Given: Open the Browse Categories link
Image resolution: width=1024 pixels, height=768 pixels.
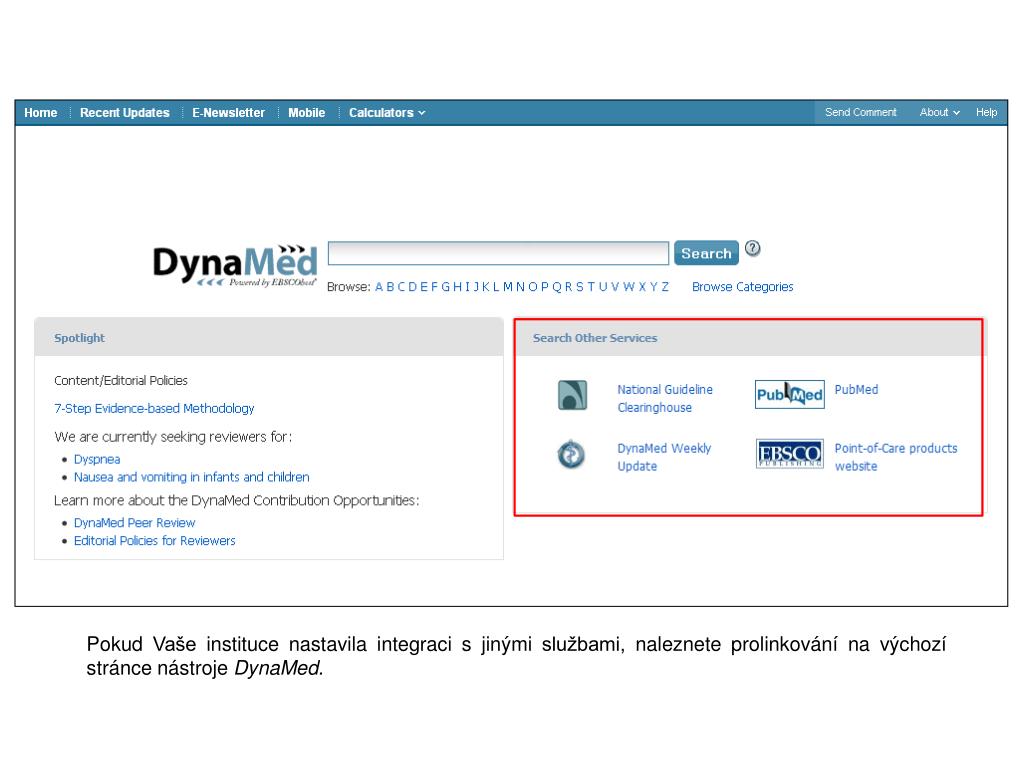Looking at the screenshot, I should (x=743, y=287).
